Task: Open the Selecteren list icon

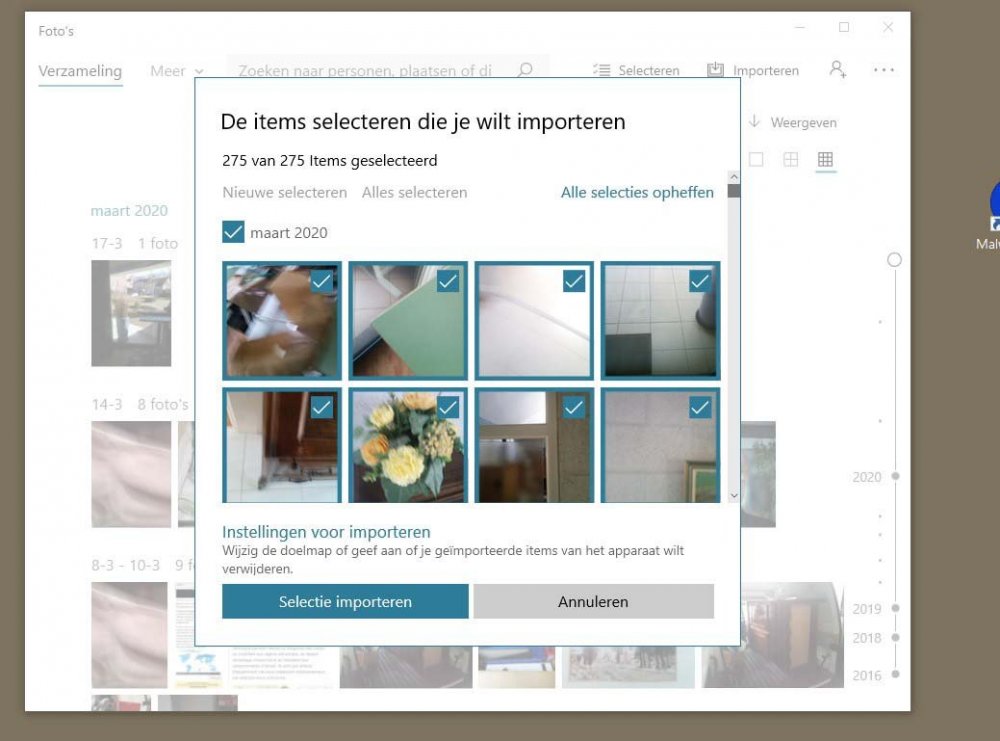Action: pyautogui.click(x=601, y=70)
